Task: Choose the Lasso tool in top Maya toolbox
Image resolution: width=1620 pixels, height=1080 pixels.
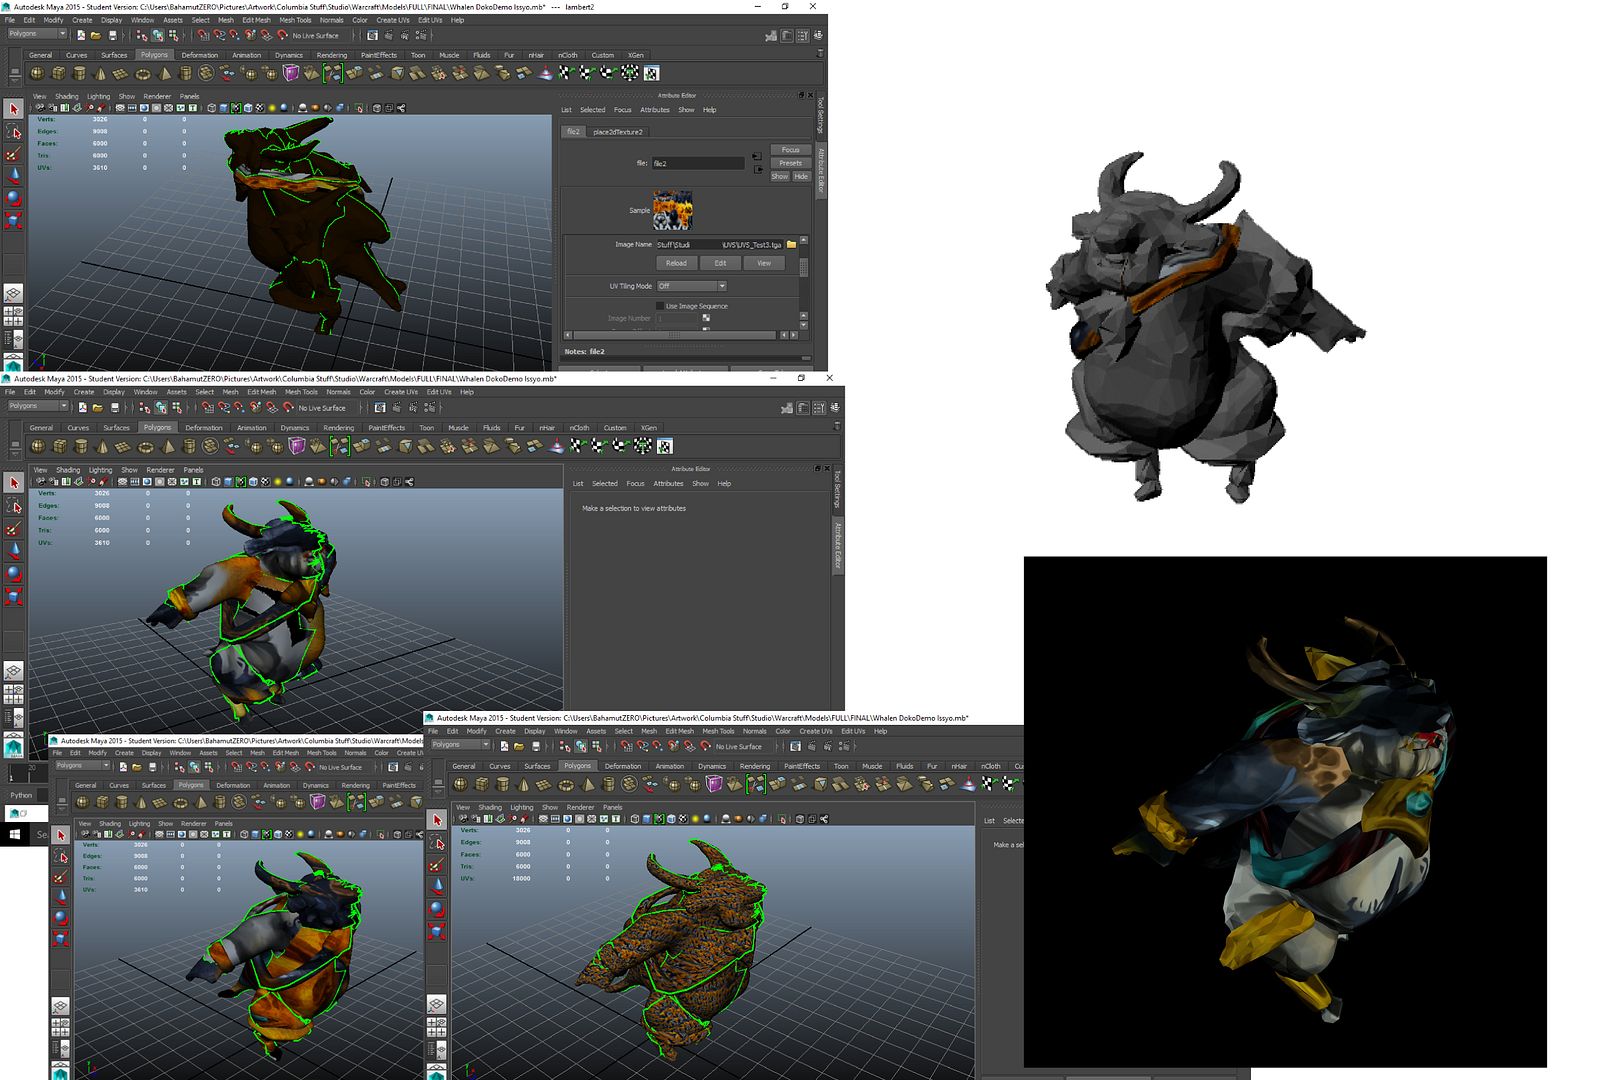Action: pos(13,131)
